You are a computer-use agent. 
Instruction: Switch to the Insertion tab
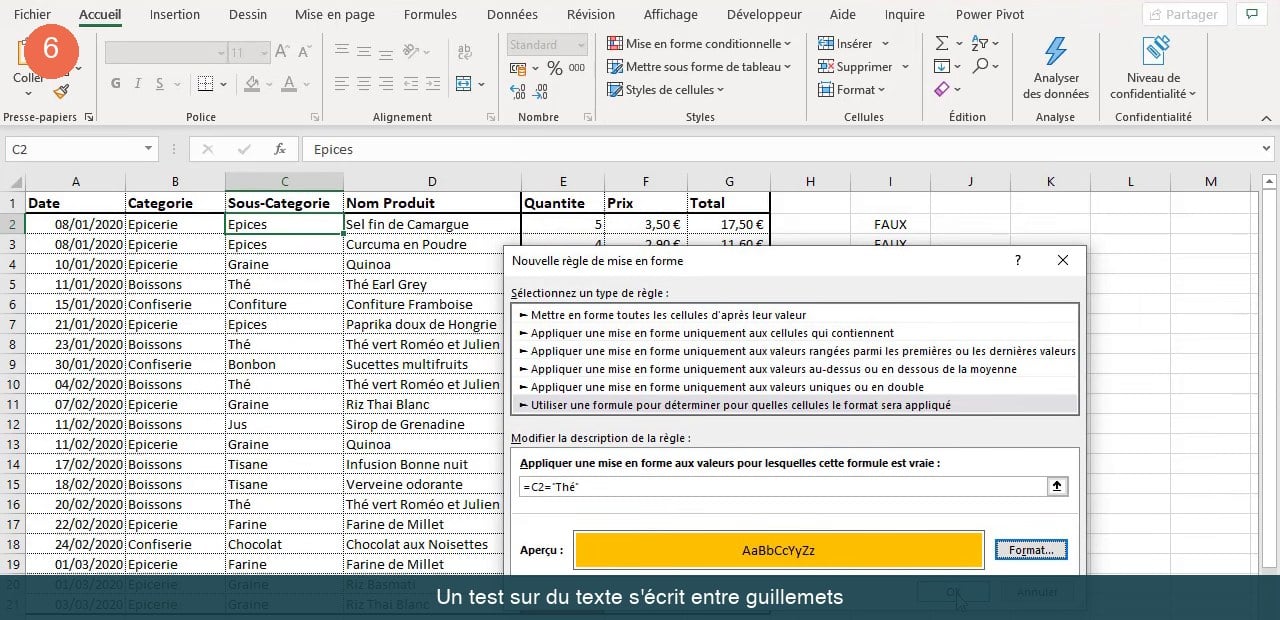(x=175, y=14)
